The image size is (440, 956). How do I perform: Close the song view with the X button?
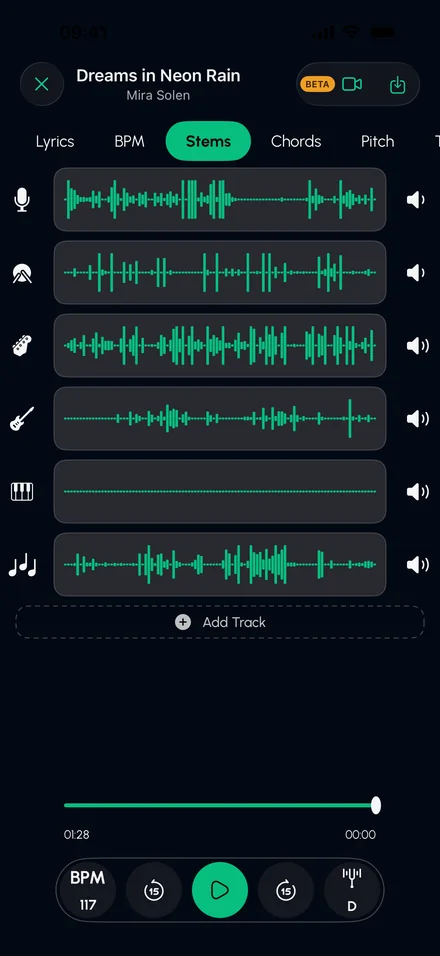click(x=41, y=84)
